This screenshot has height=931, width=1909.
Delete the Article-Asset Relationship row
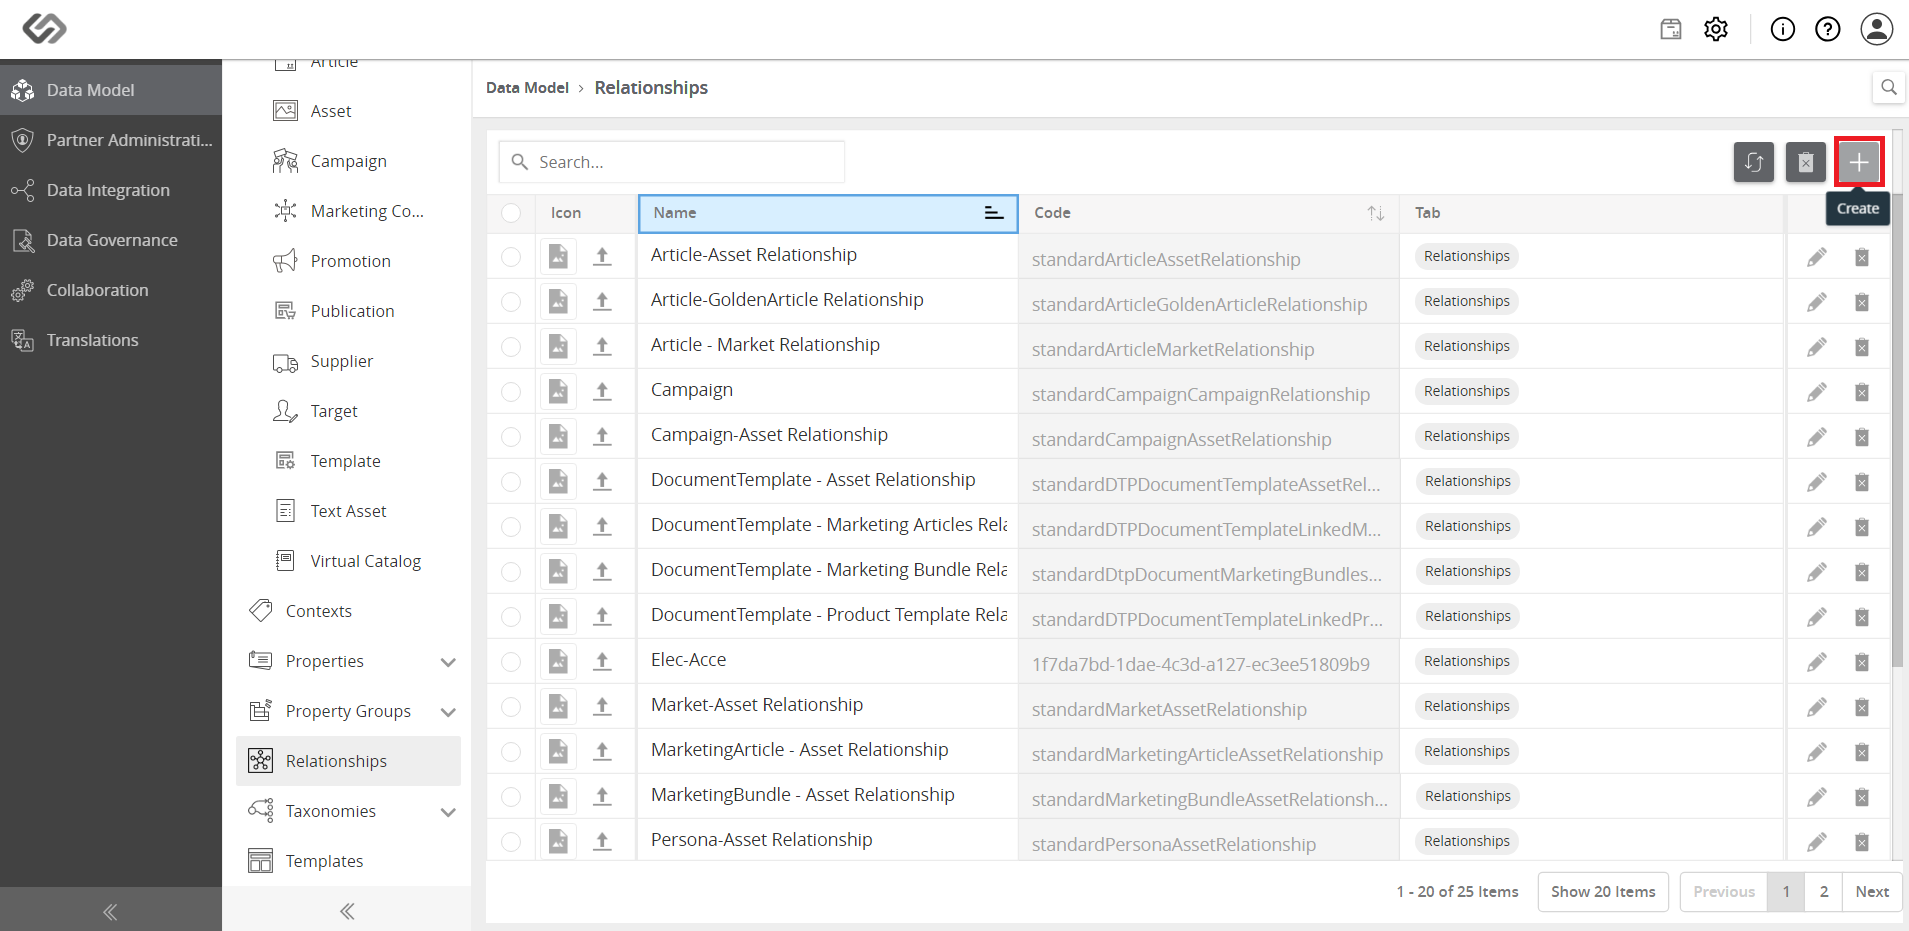pos(1862,257)
